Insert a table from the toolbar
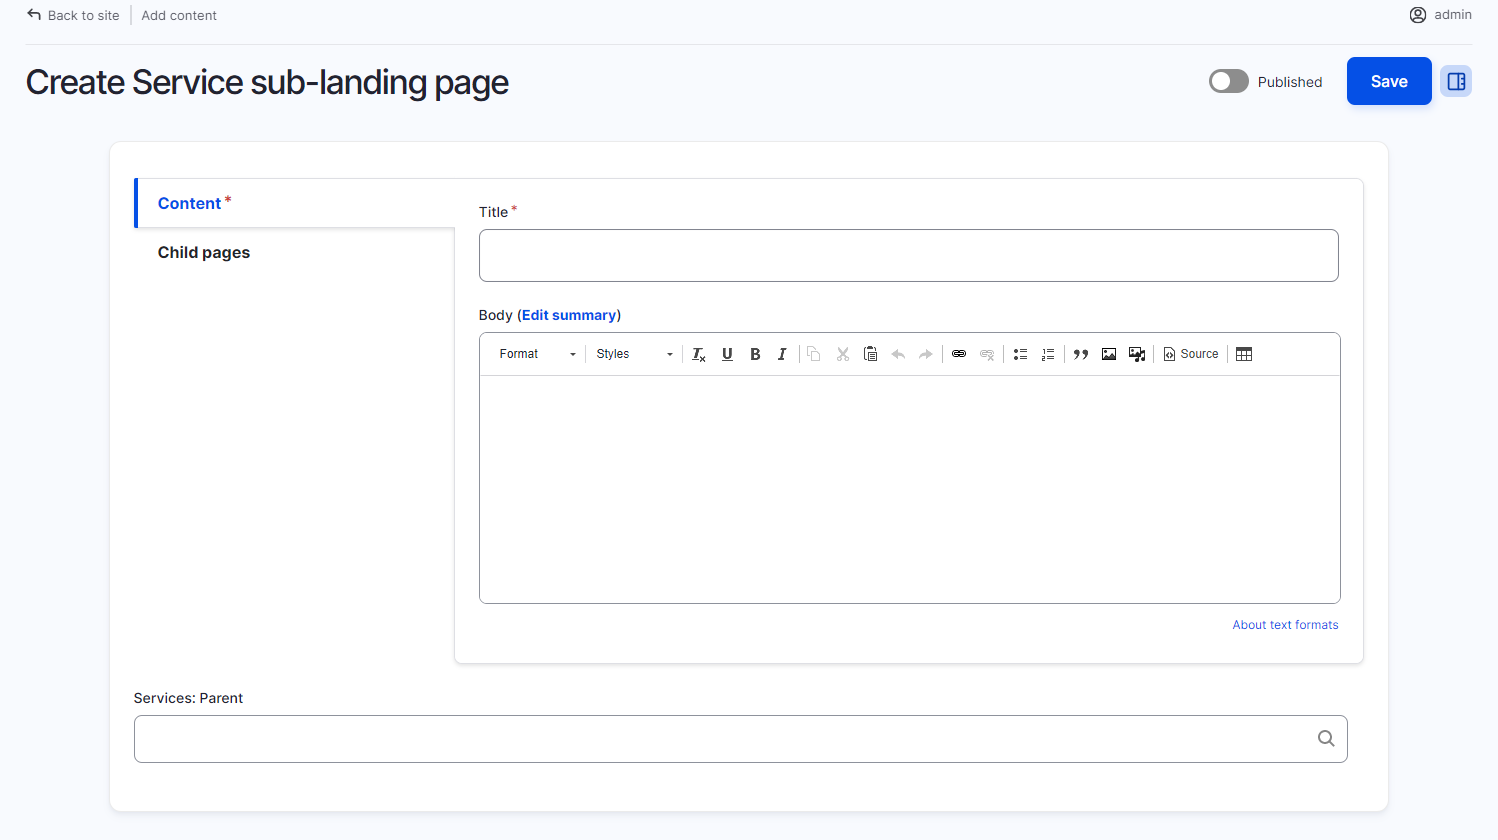Viewport: 1498px width, 840px height. (1244, 354)
